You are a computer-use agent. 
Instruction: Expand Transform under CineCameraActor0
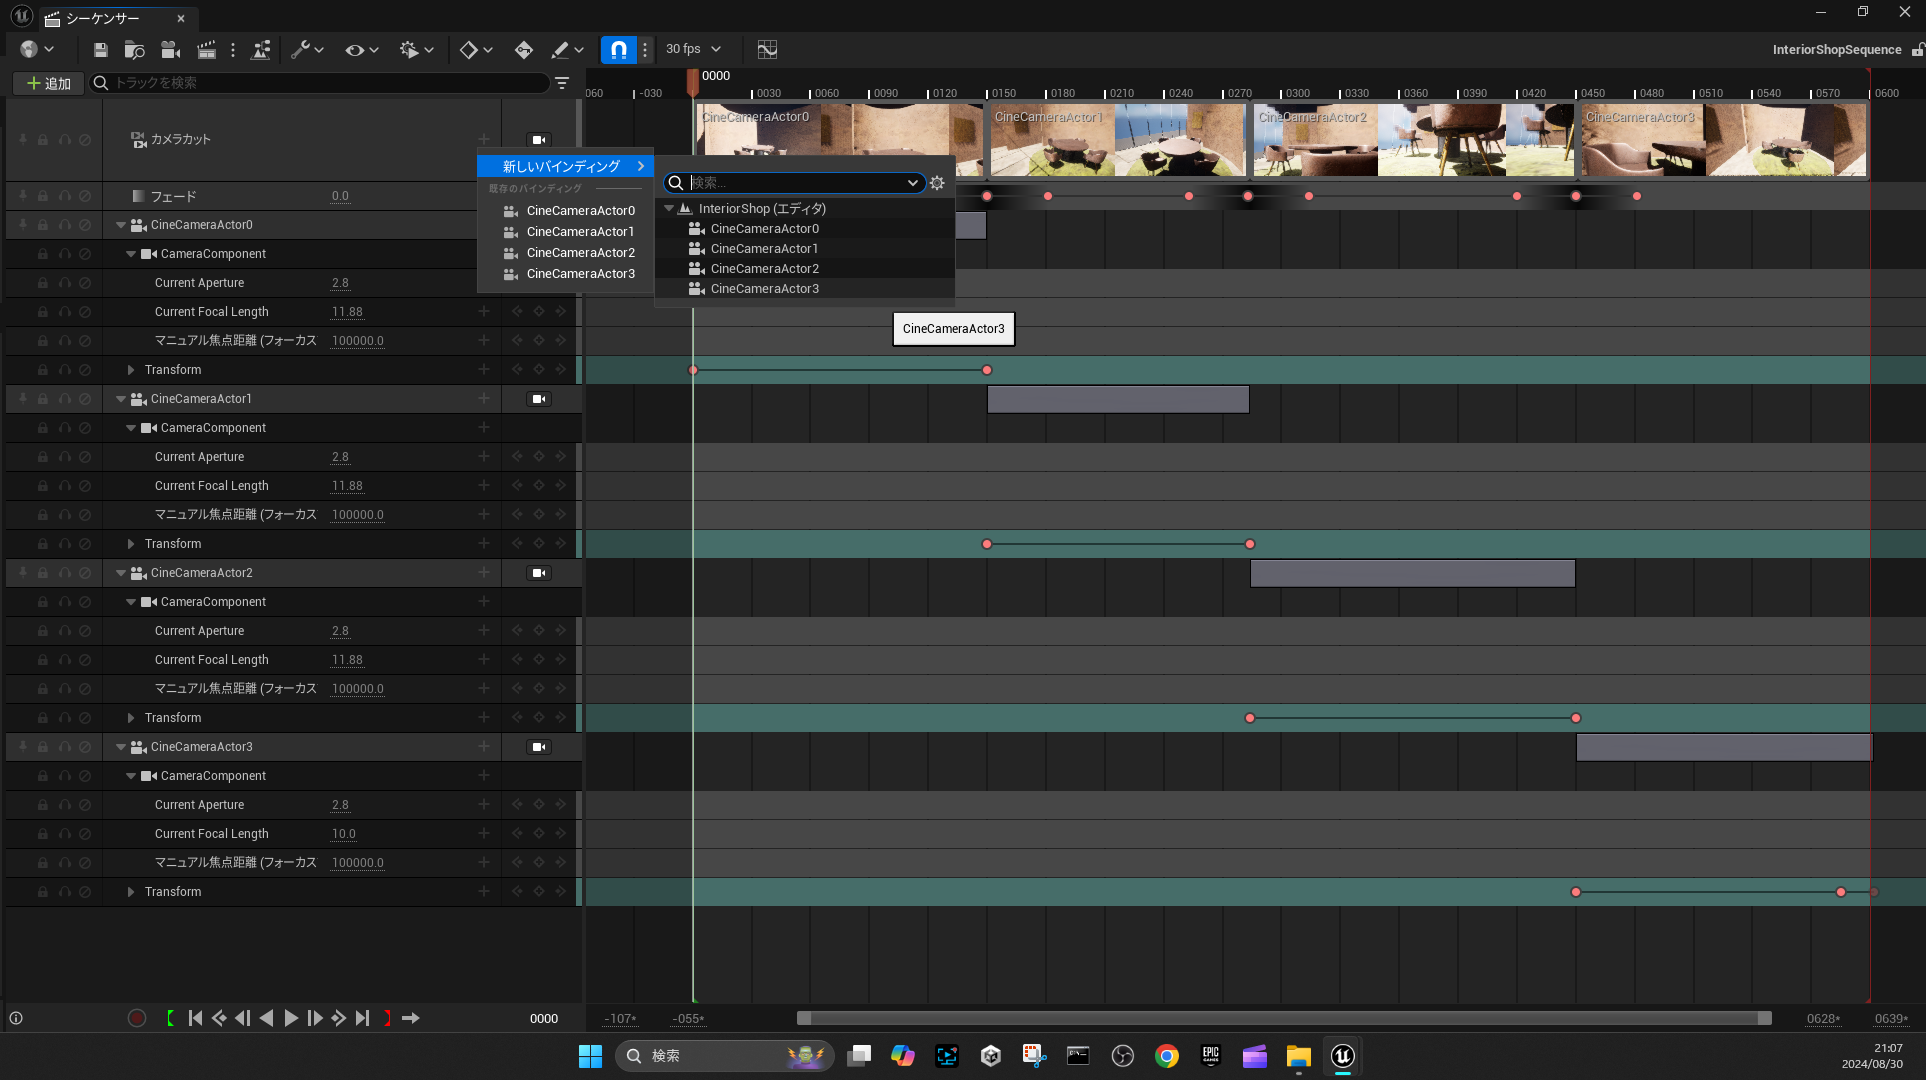(131, 370)
